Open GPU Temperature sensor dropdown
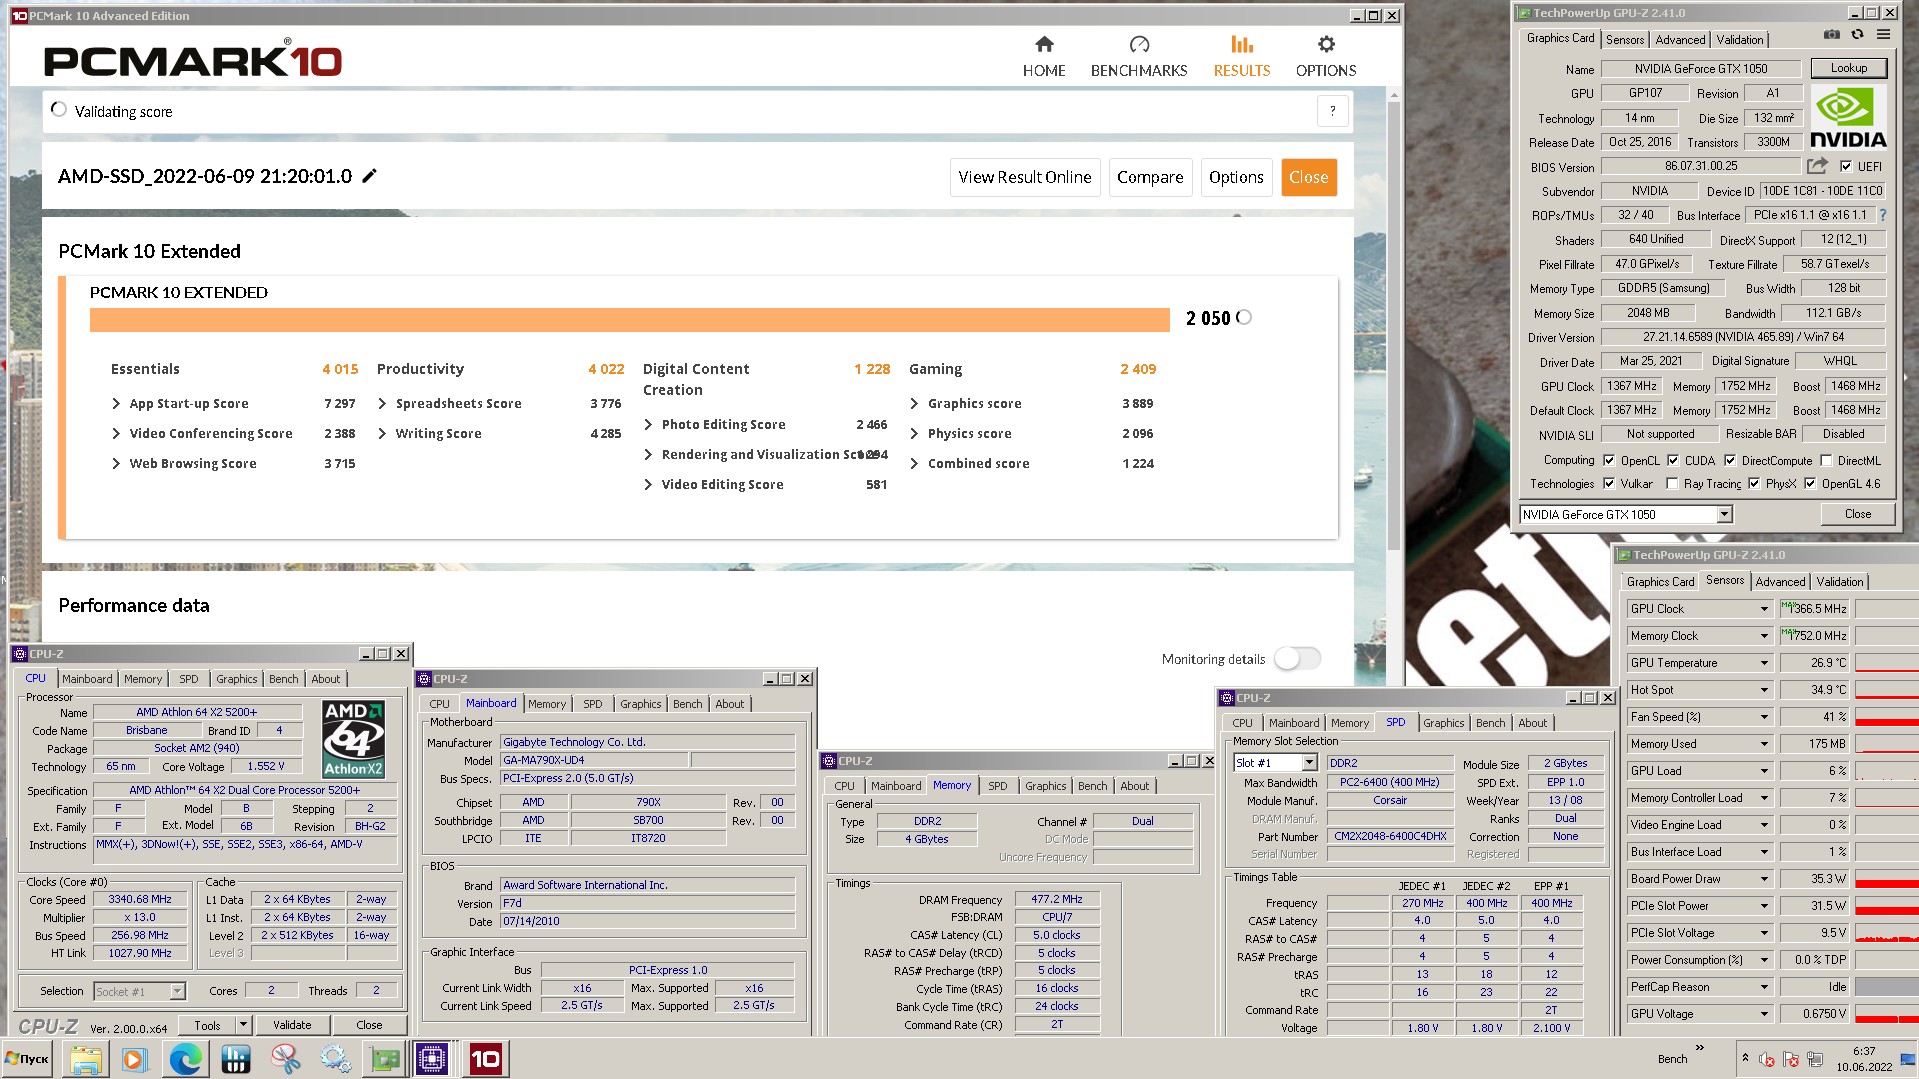Viewport: 1919px width, 1079px height. [1764, 662]
